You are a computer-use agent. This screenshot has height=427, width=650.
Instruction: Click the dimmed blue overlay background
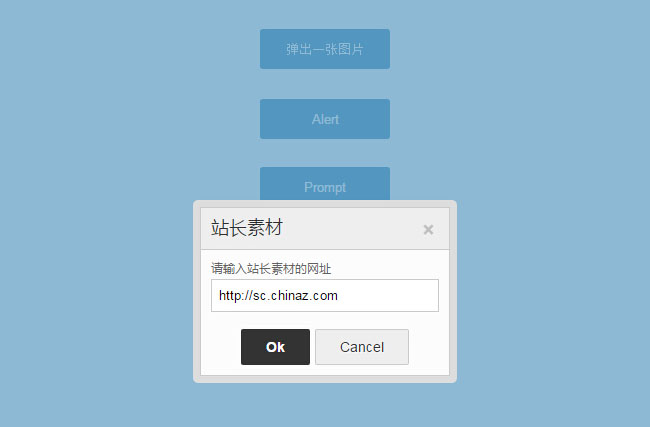point(104,249)
